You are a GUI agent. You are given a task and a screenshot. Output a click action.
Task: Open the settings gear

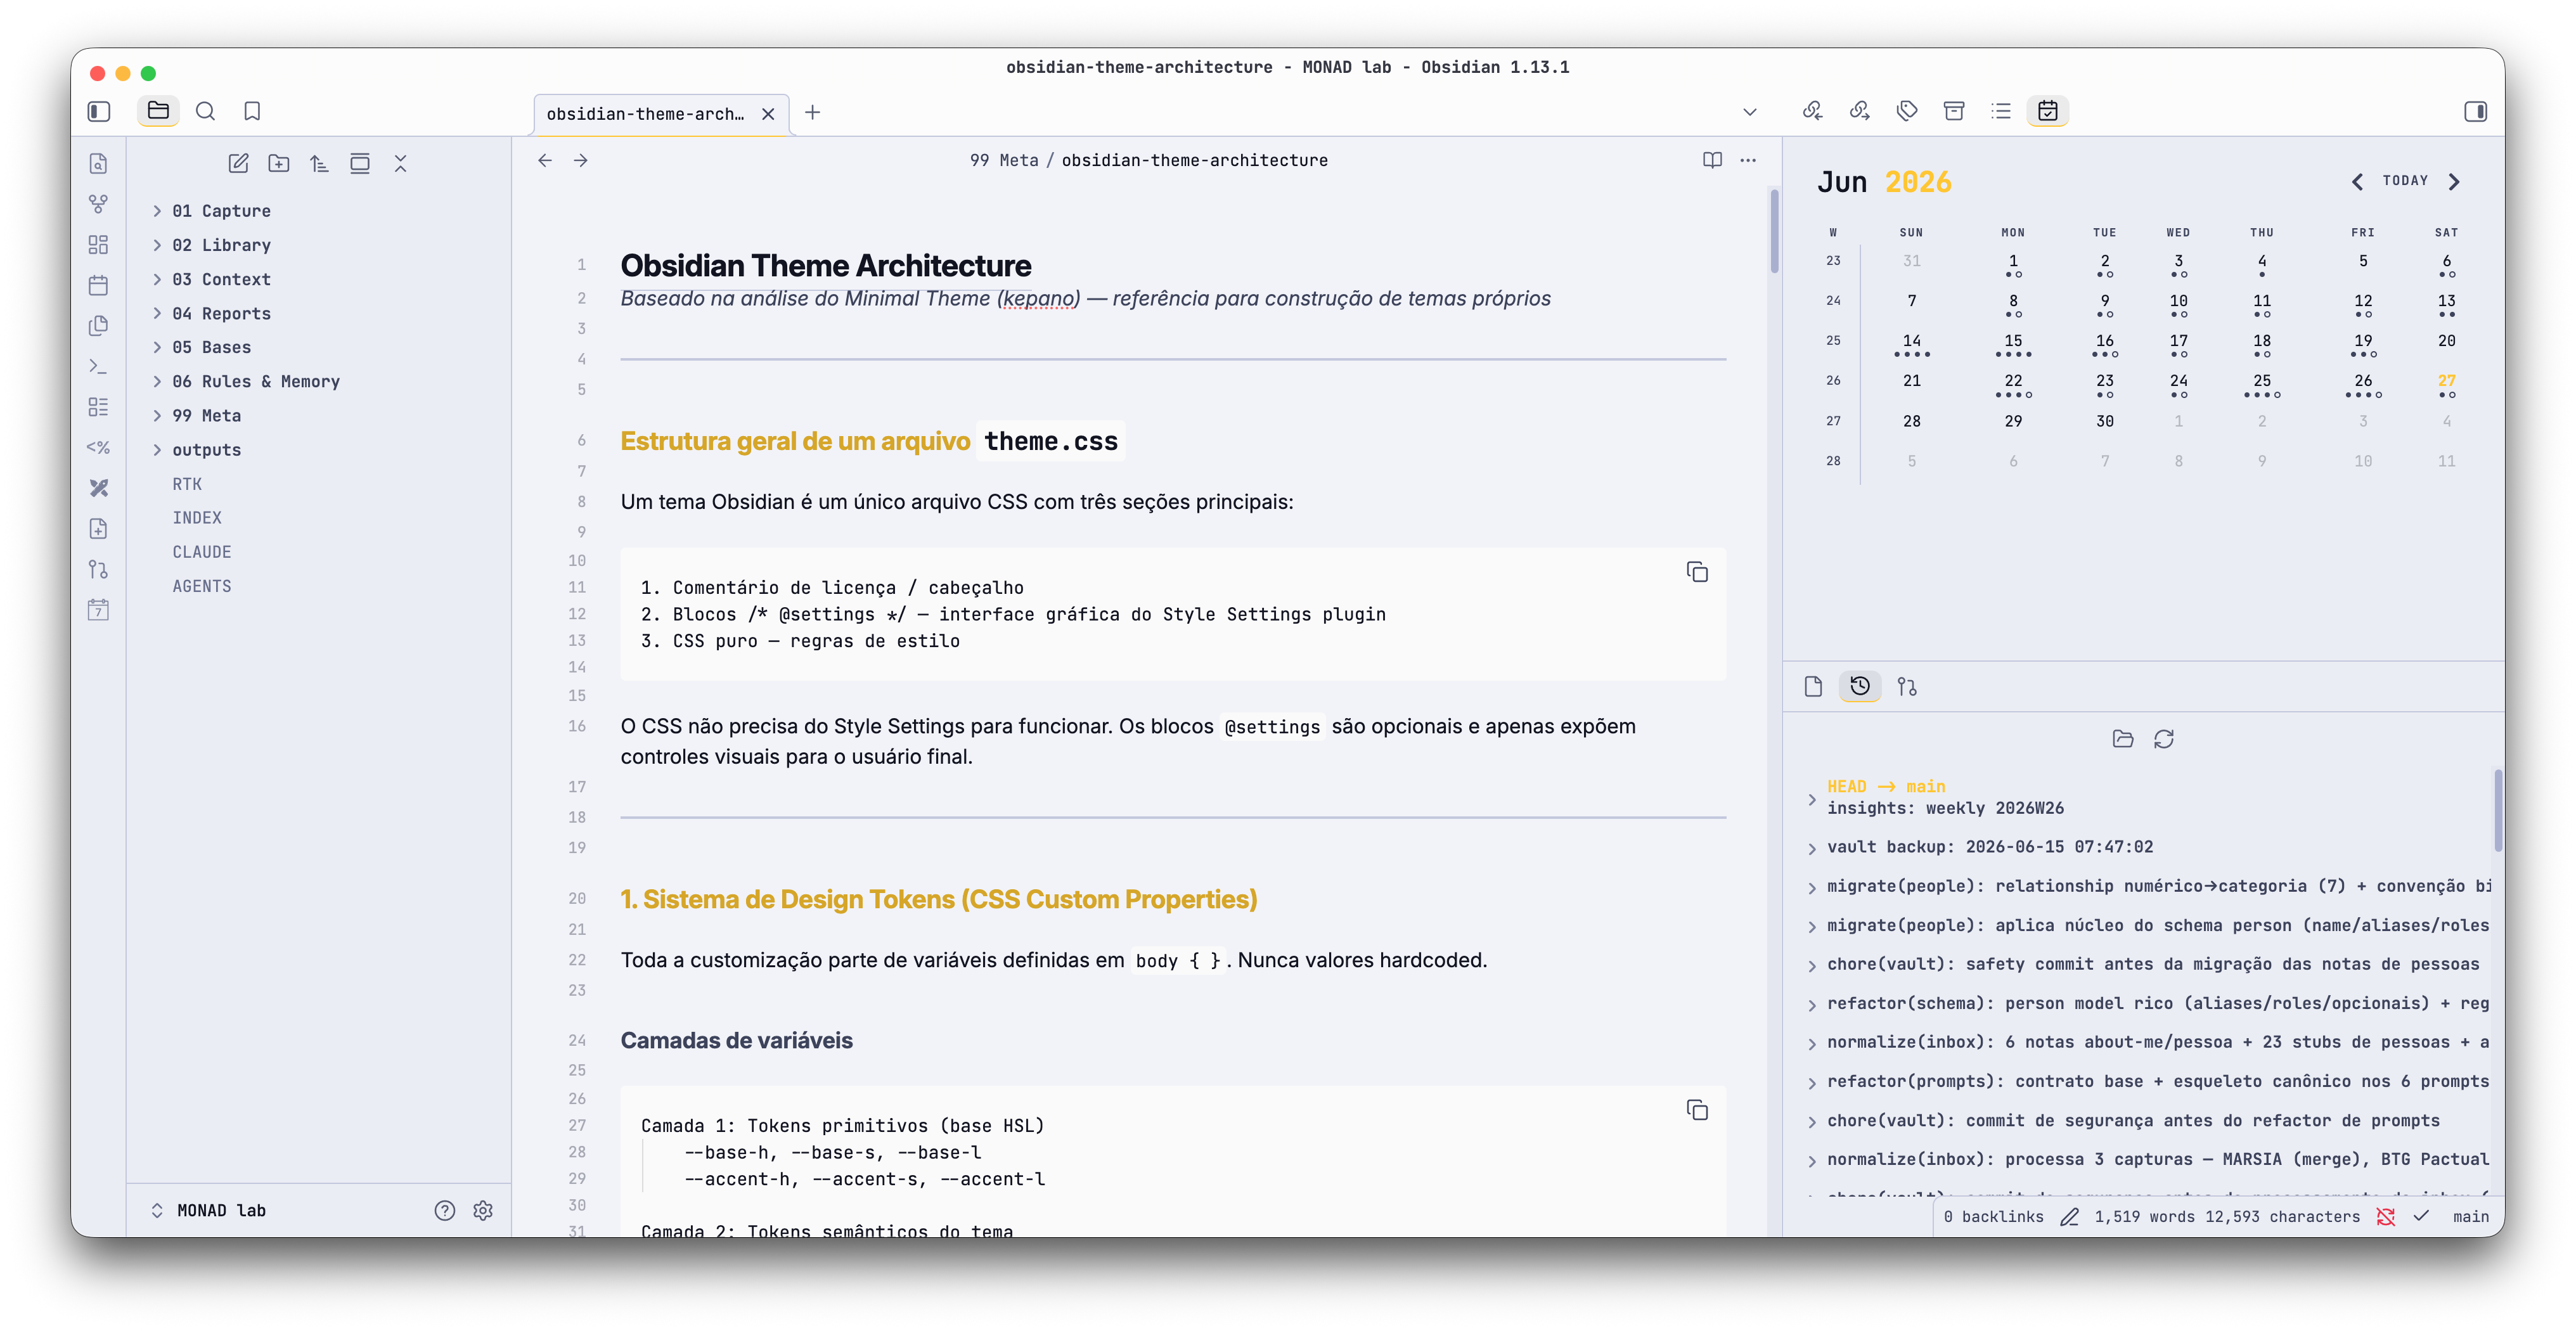483,1211
